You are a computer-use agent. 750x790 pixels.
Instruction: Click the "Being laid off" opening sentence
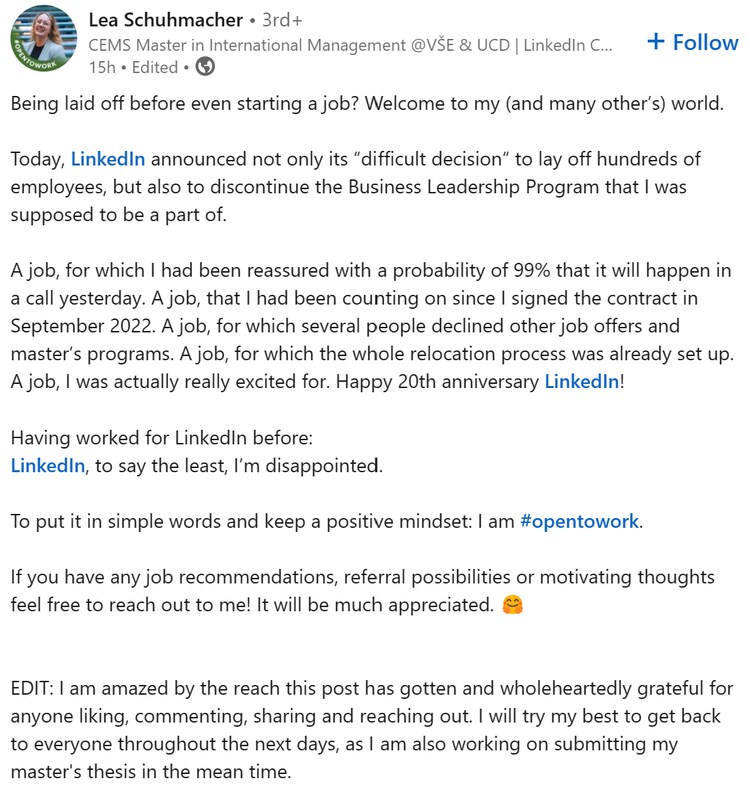[367, 103]
